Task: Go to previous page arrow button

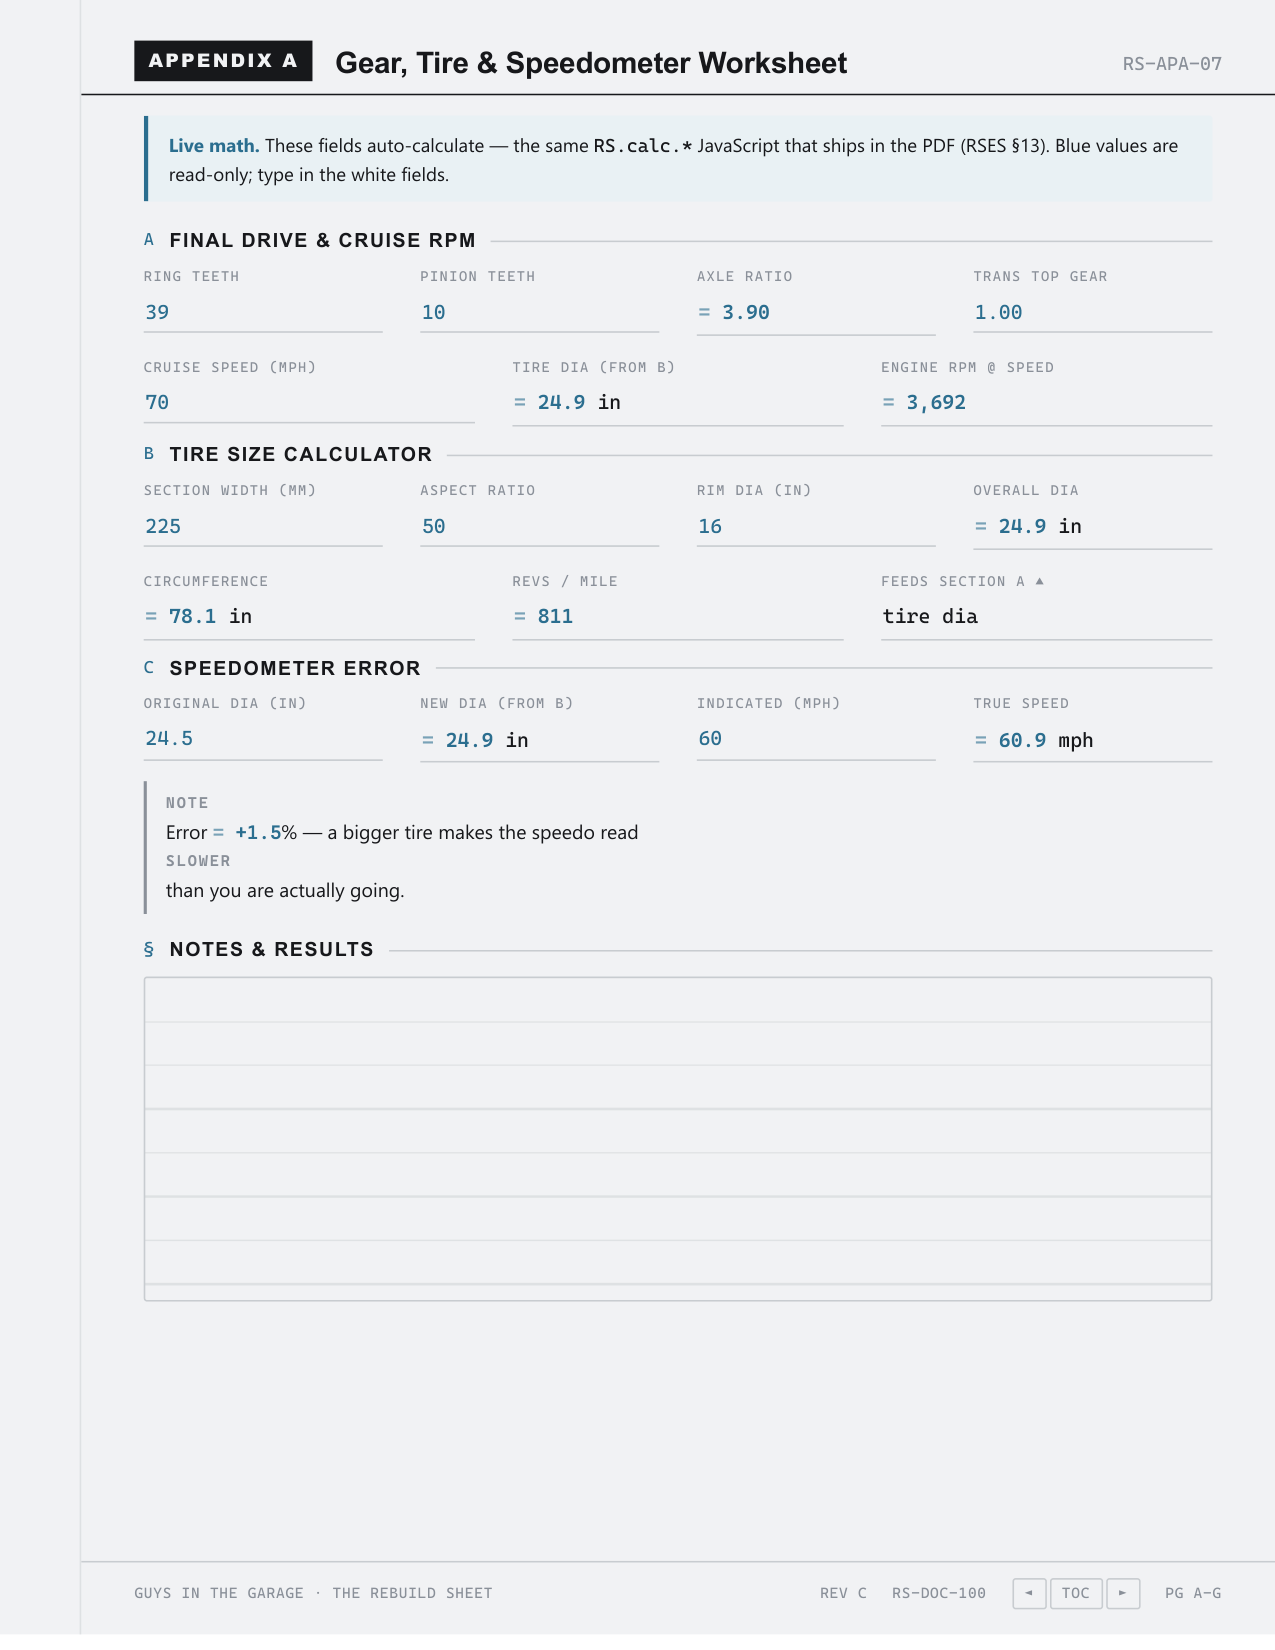Action: [x=1029, y=1593]
